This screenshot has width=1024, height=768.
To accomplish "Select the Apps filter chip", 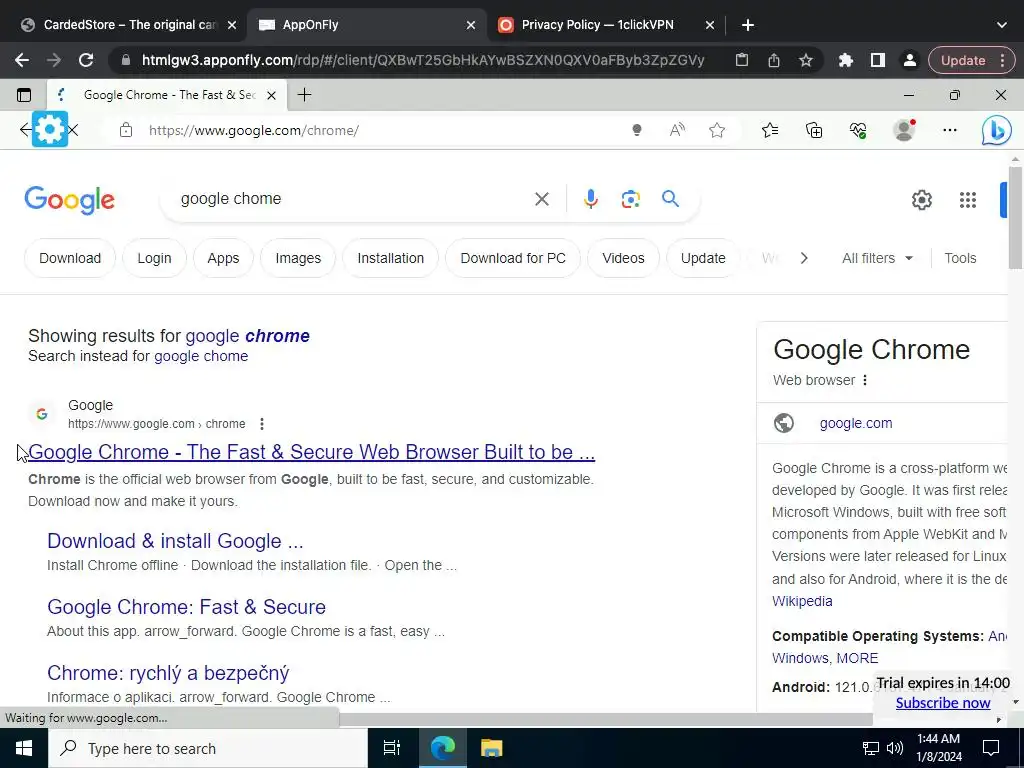I will click(223, 258).
